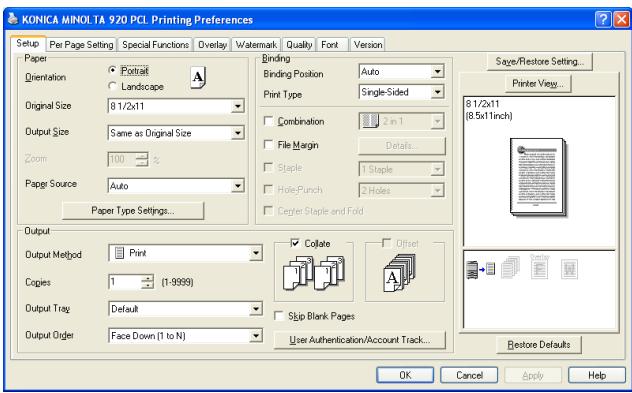Click the greyed watermark icon
632x393 pixels.
[569, 269]
